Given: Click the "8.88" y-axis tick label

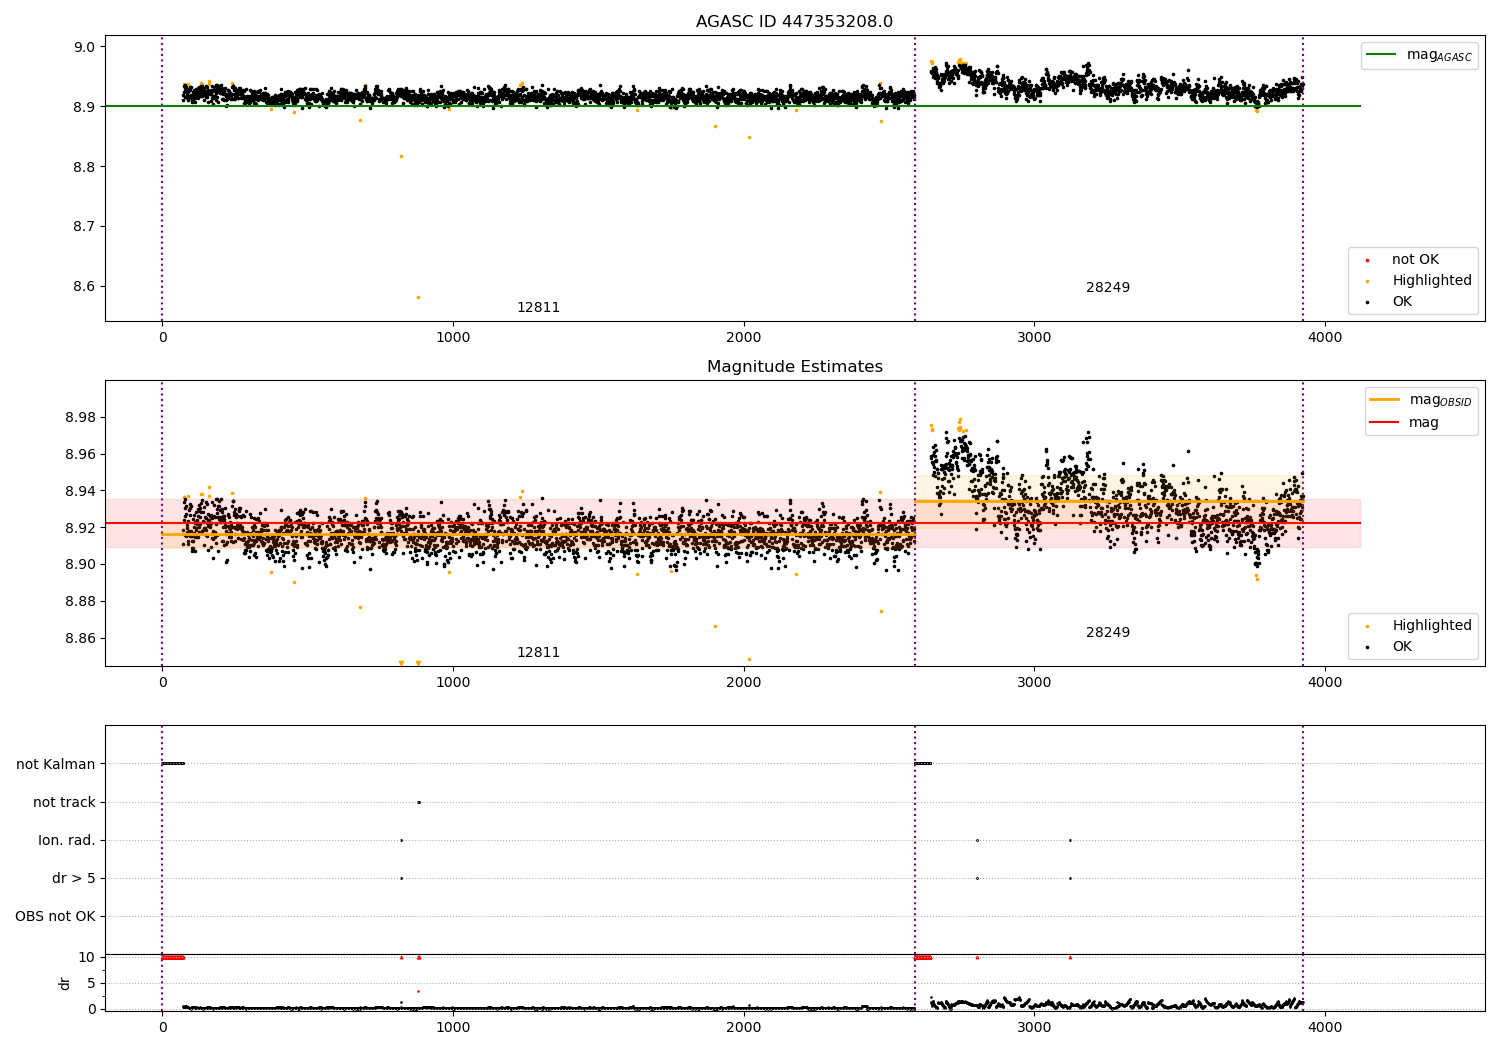Looking at the screenshot, I should 80,602.
